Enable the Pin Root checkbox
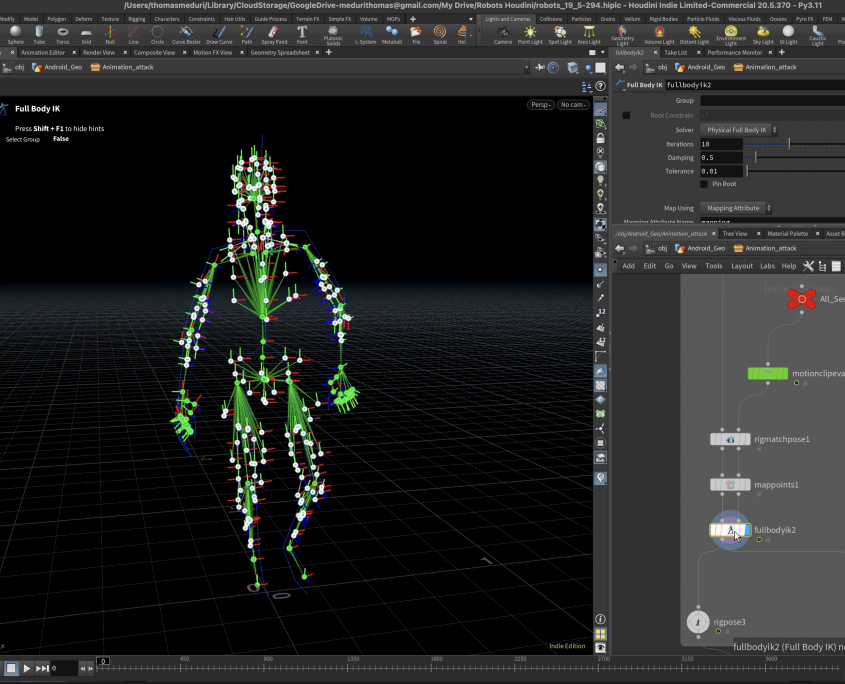The height and width of the screenshot is (684, 845). coord(703,184)
